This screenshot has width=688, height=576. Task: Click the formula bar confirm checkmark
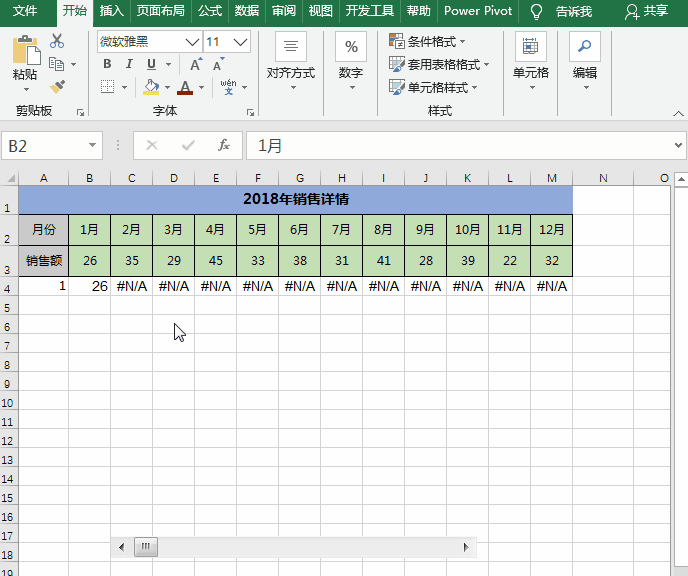pyautogui.click(x=188, y=145)
